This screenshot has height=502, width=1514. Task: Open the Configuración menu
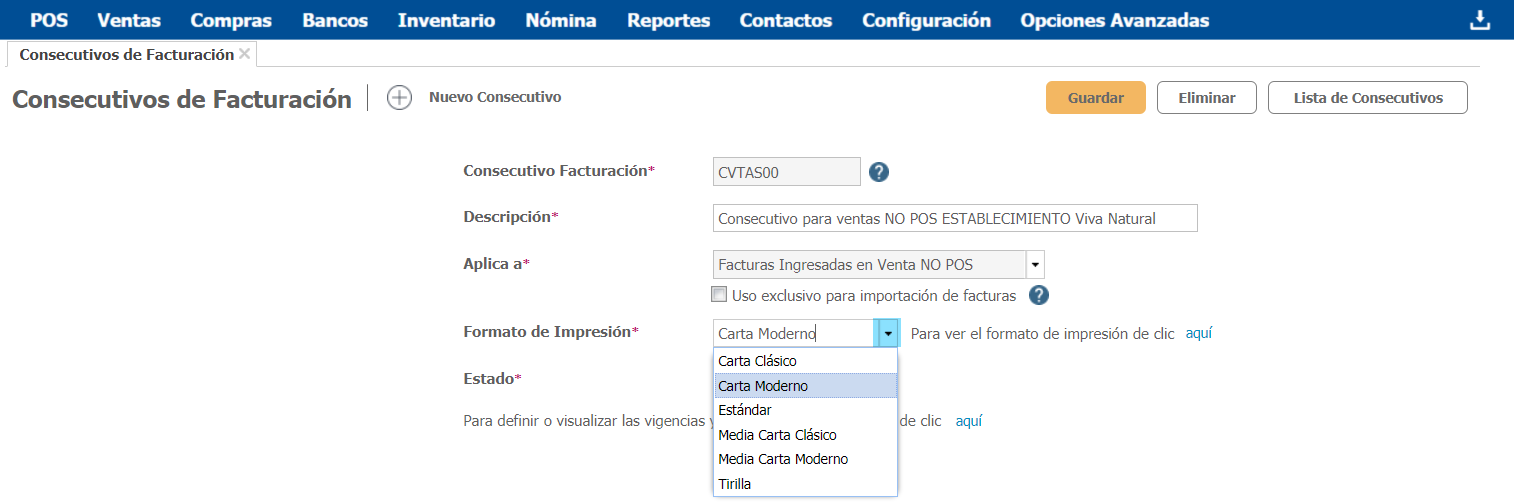926,21
